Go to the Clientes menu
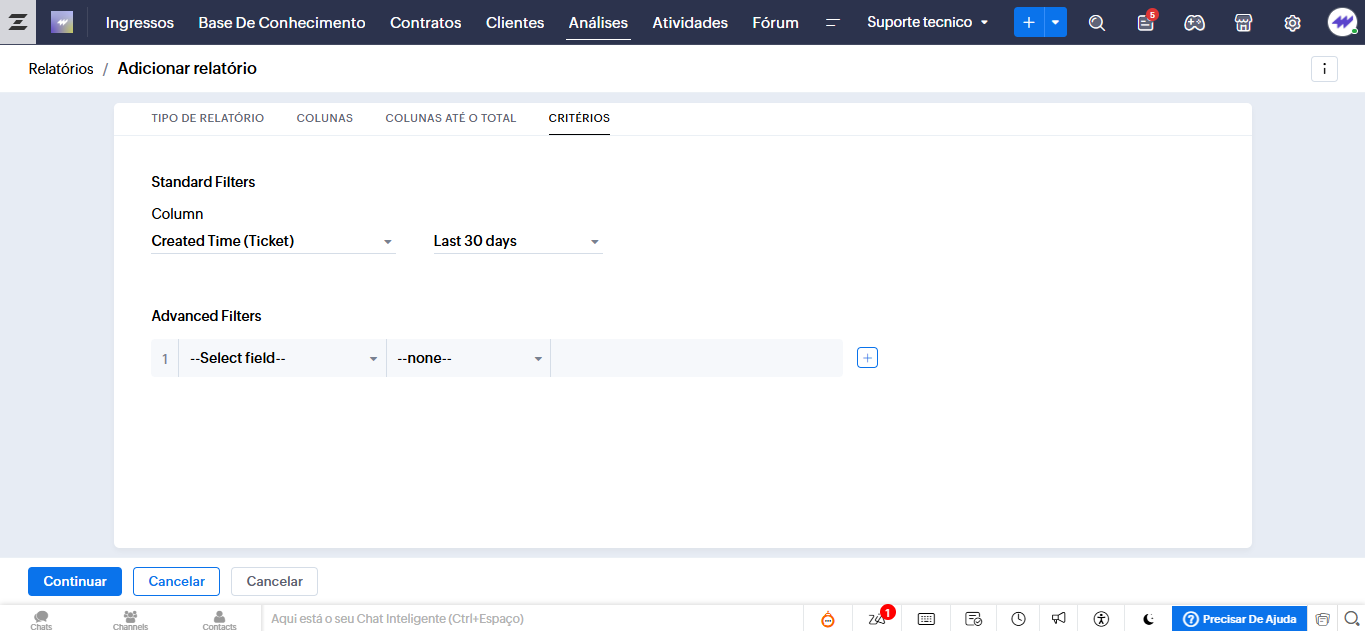 point(515,22)
